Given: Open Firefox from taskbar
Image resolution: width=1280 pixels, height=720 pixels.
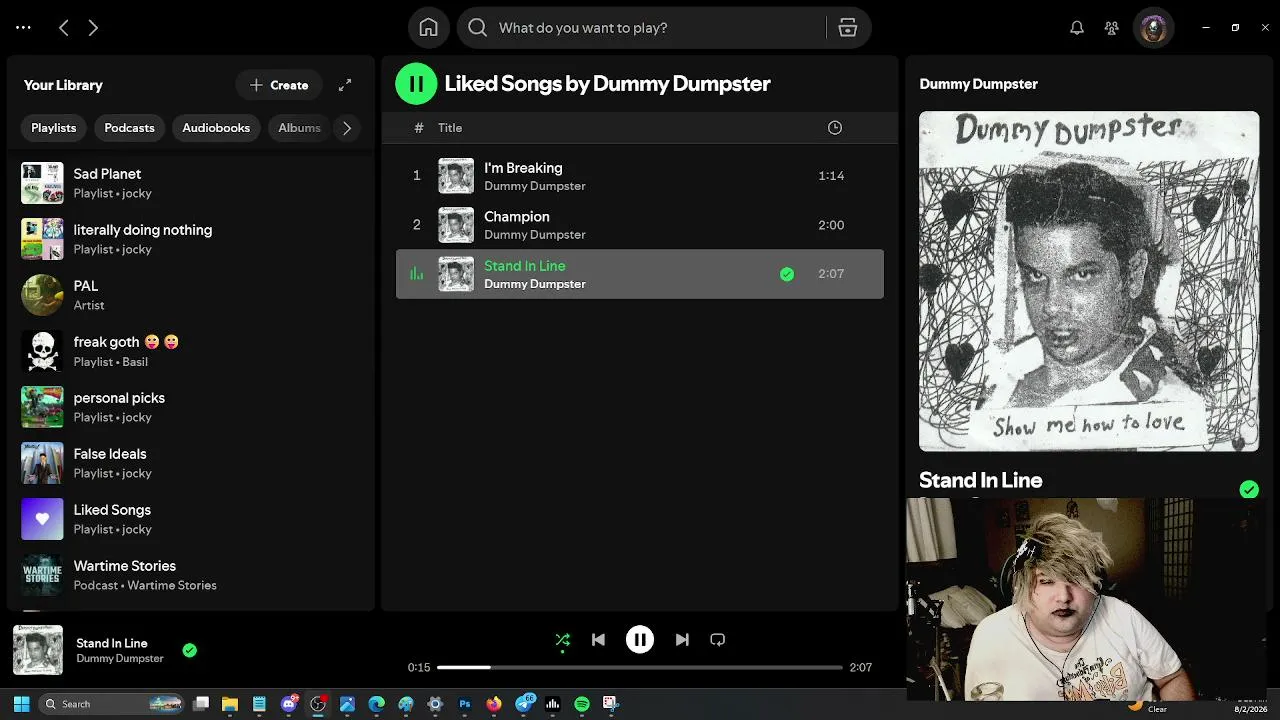Looking at the screenshot, I should (494, 704).
